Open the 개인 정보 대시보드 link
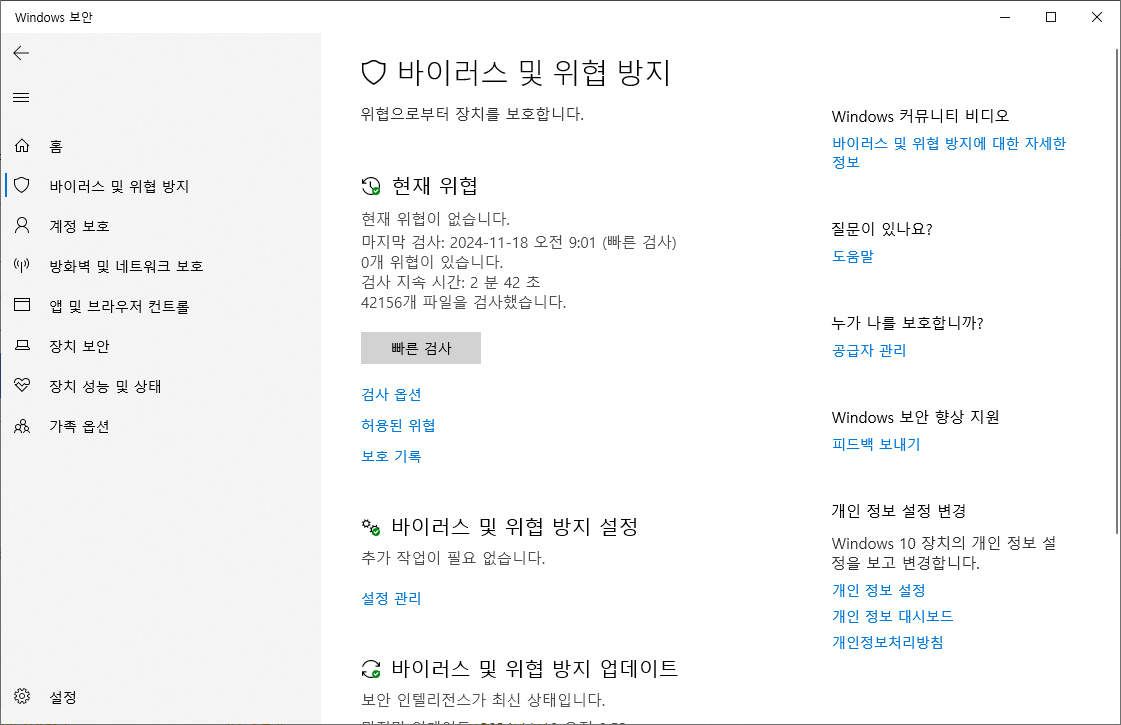The image size is (1121, 725). coord(892,616)
